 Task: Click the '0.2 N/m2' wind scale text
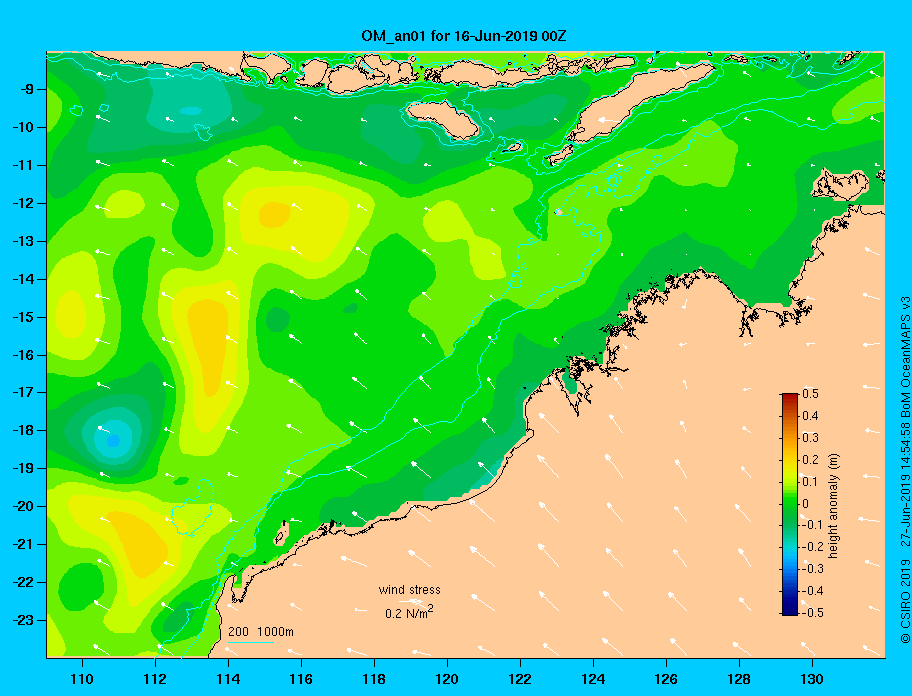[409, 612]
